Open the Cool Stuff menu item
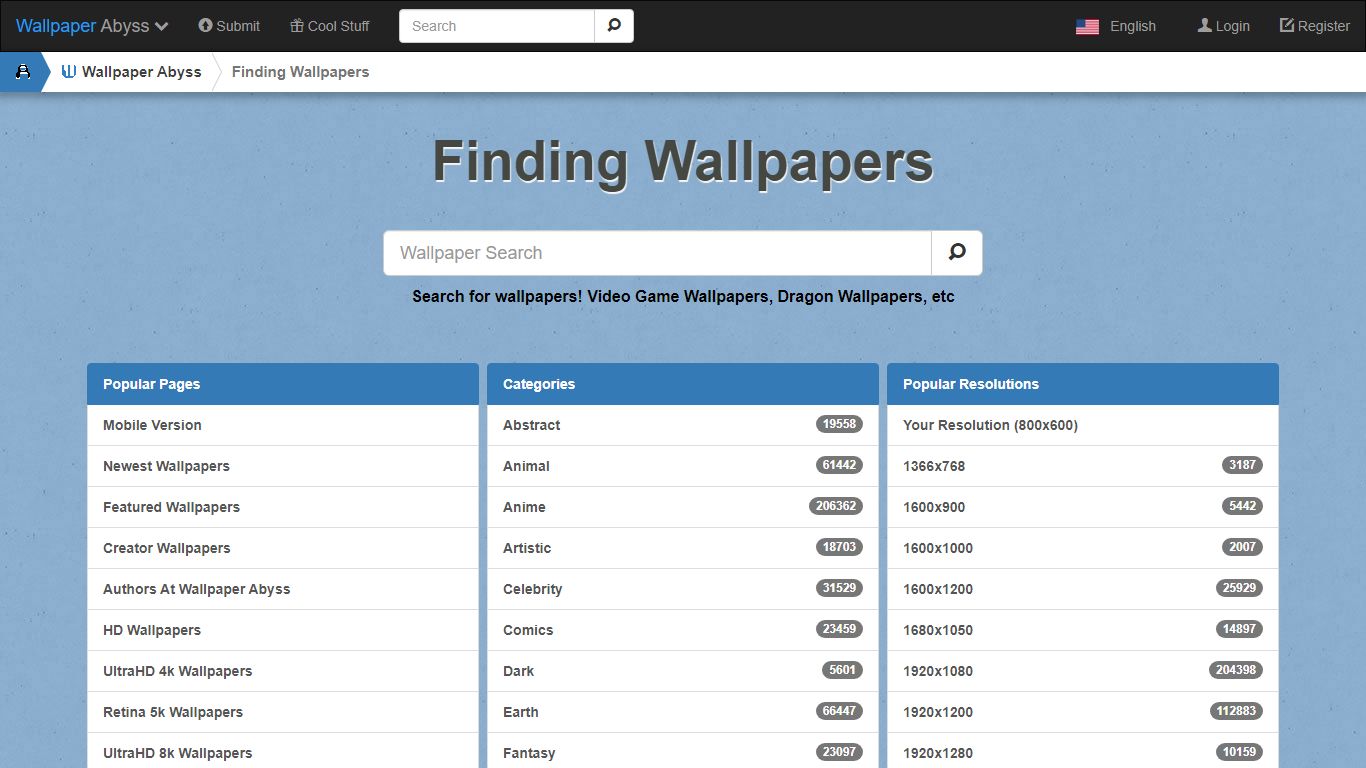The image size is (1366, 768). [330, 26]
